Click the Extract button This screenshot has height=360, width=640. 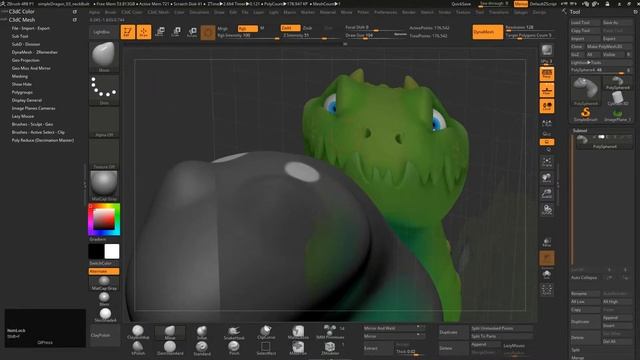click(x=378, y=348)
